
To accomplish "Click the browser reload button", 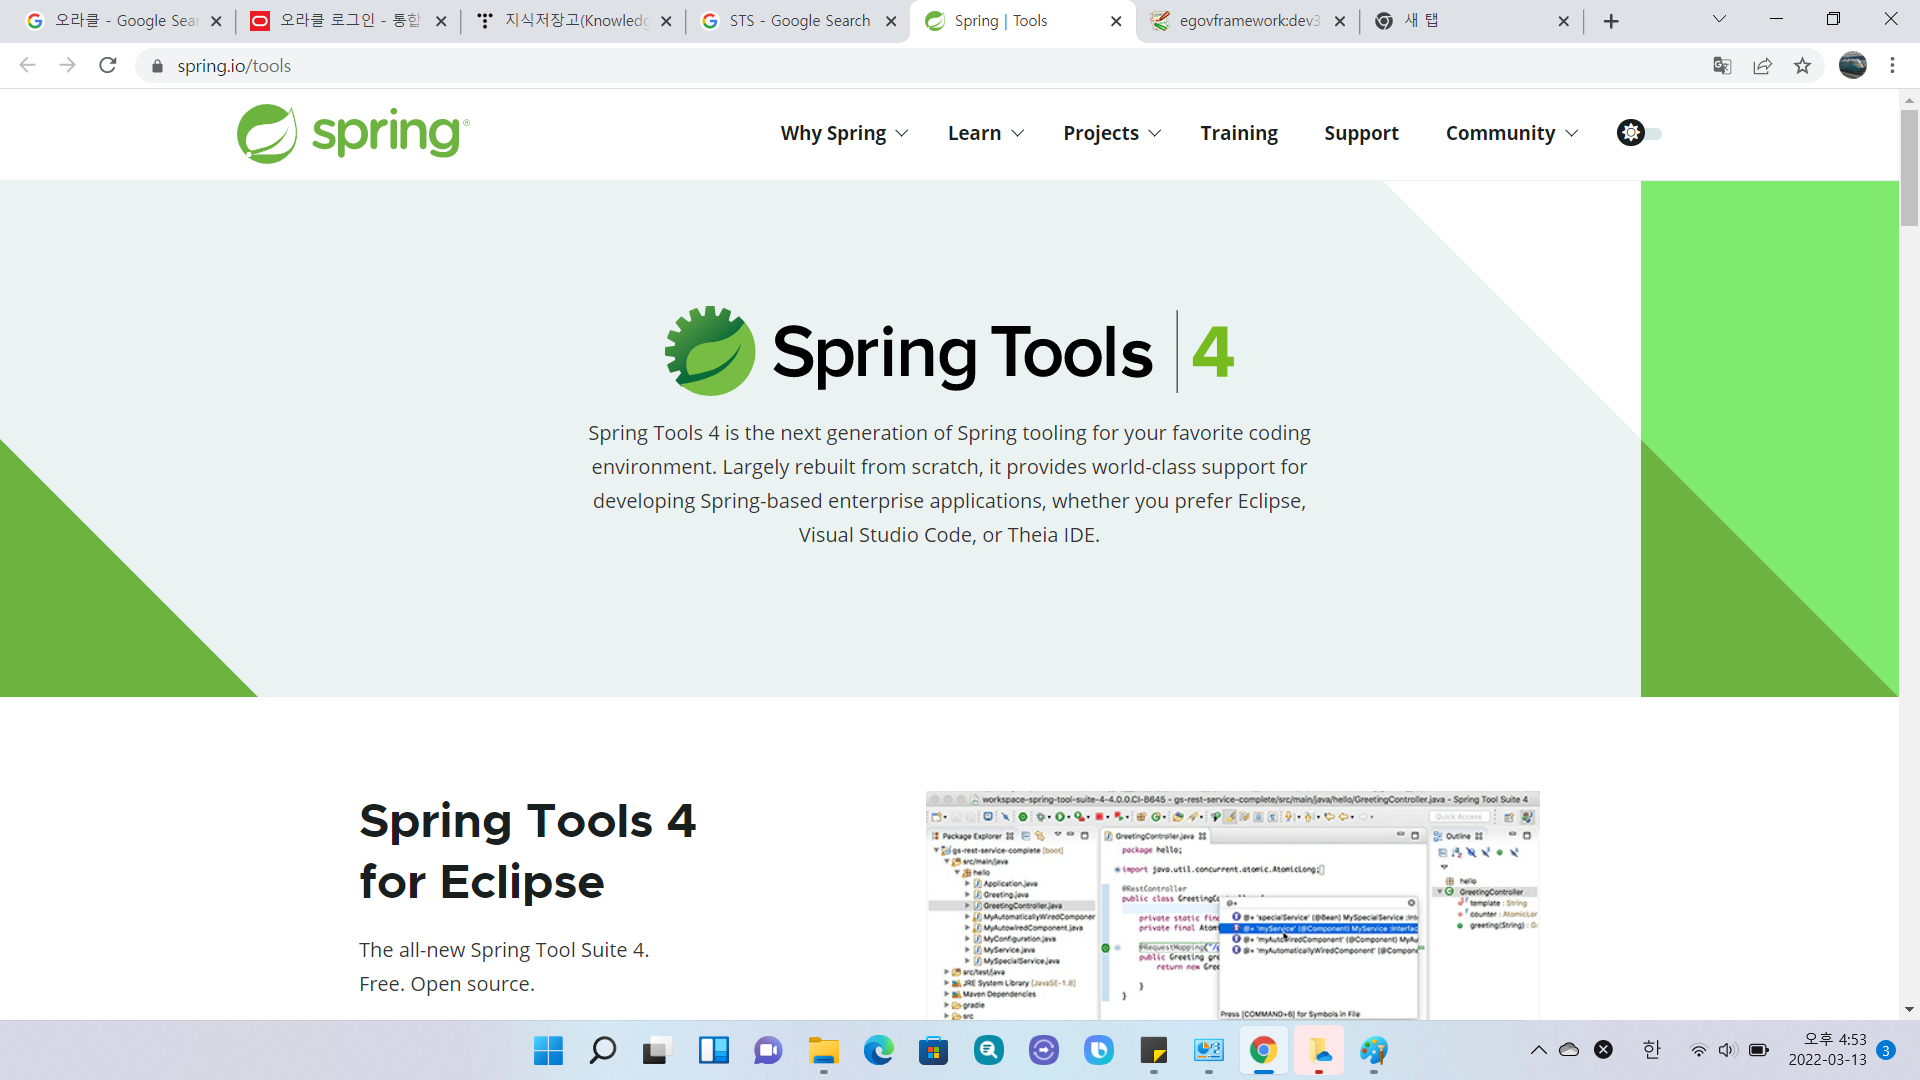I will click(x=108, y=66).
